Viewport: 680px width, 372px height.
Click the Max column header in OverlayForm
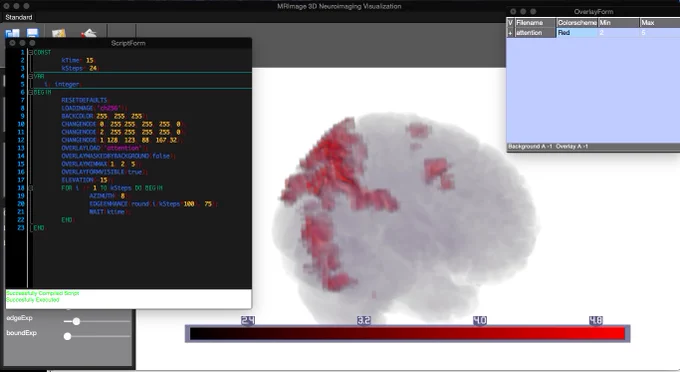(660, 23)
